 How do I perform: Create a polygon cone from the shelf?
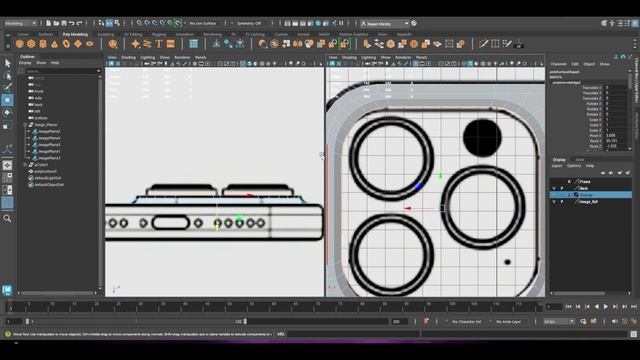[54, 44]
